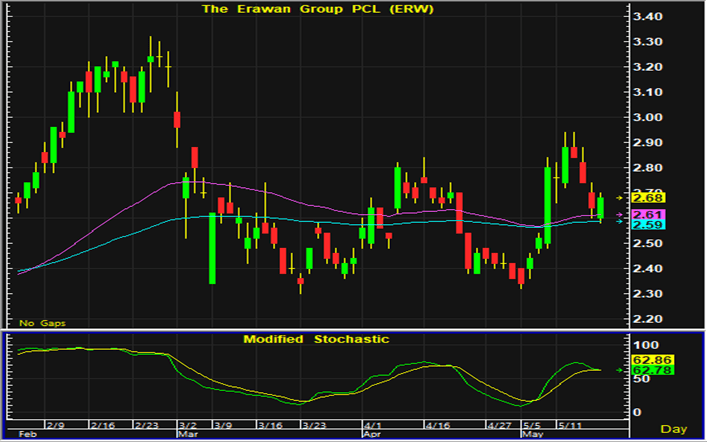Screen dimensions: 707x442
Task: Click the yellow 2.68 price label
Action: 648,198
